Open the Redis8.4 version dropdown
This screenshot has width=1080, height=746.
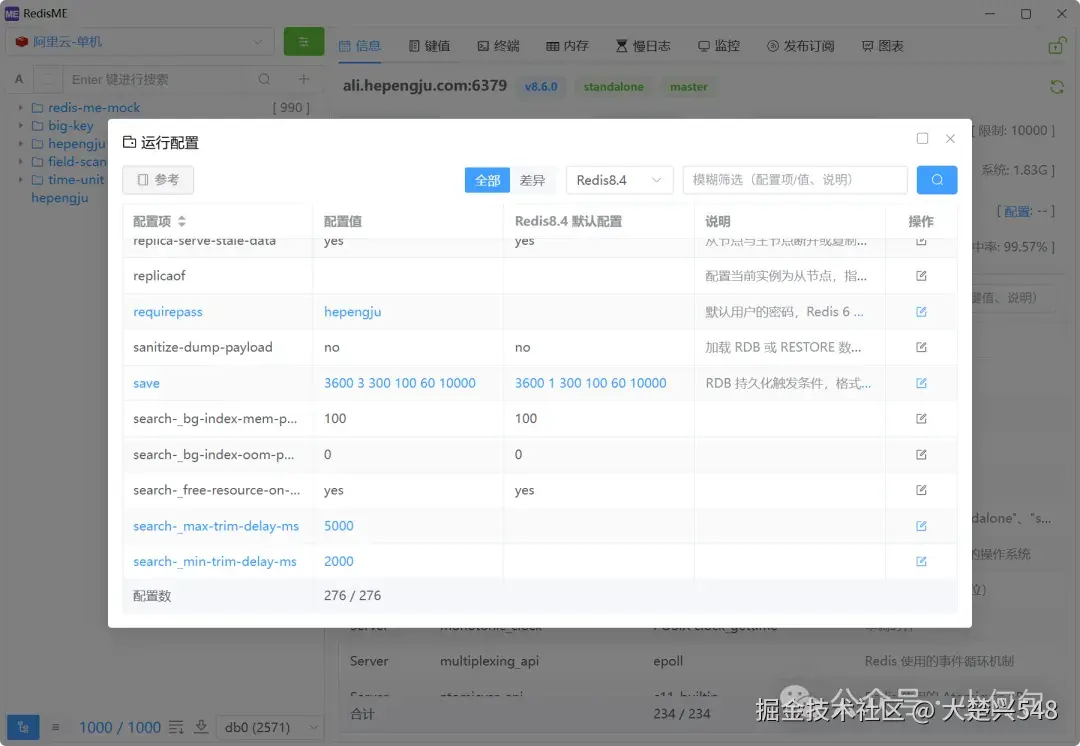619,180
